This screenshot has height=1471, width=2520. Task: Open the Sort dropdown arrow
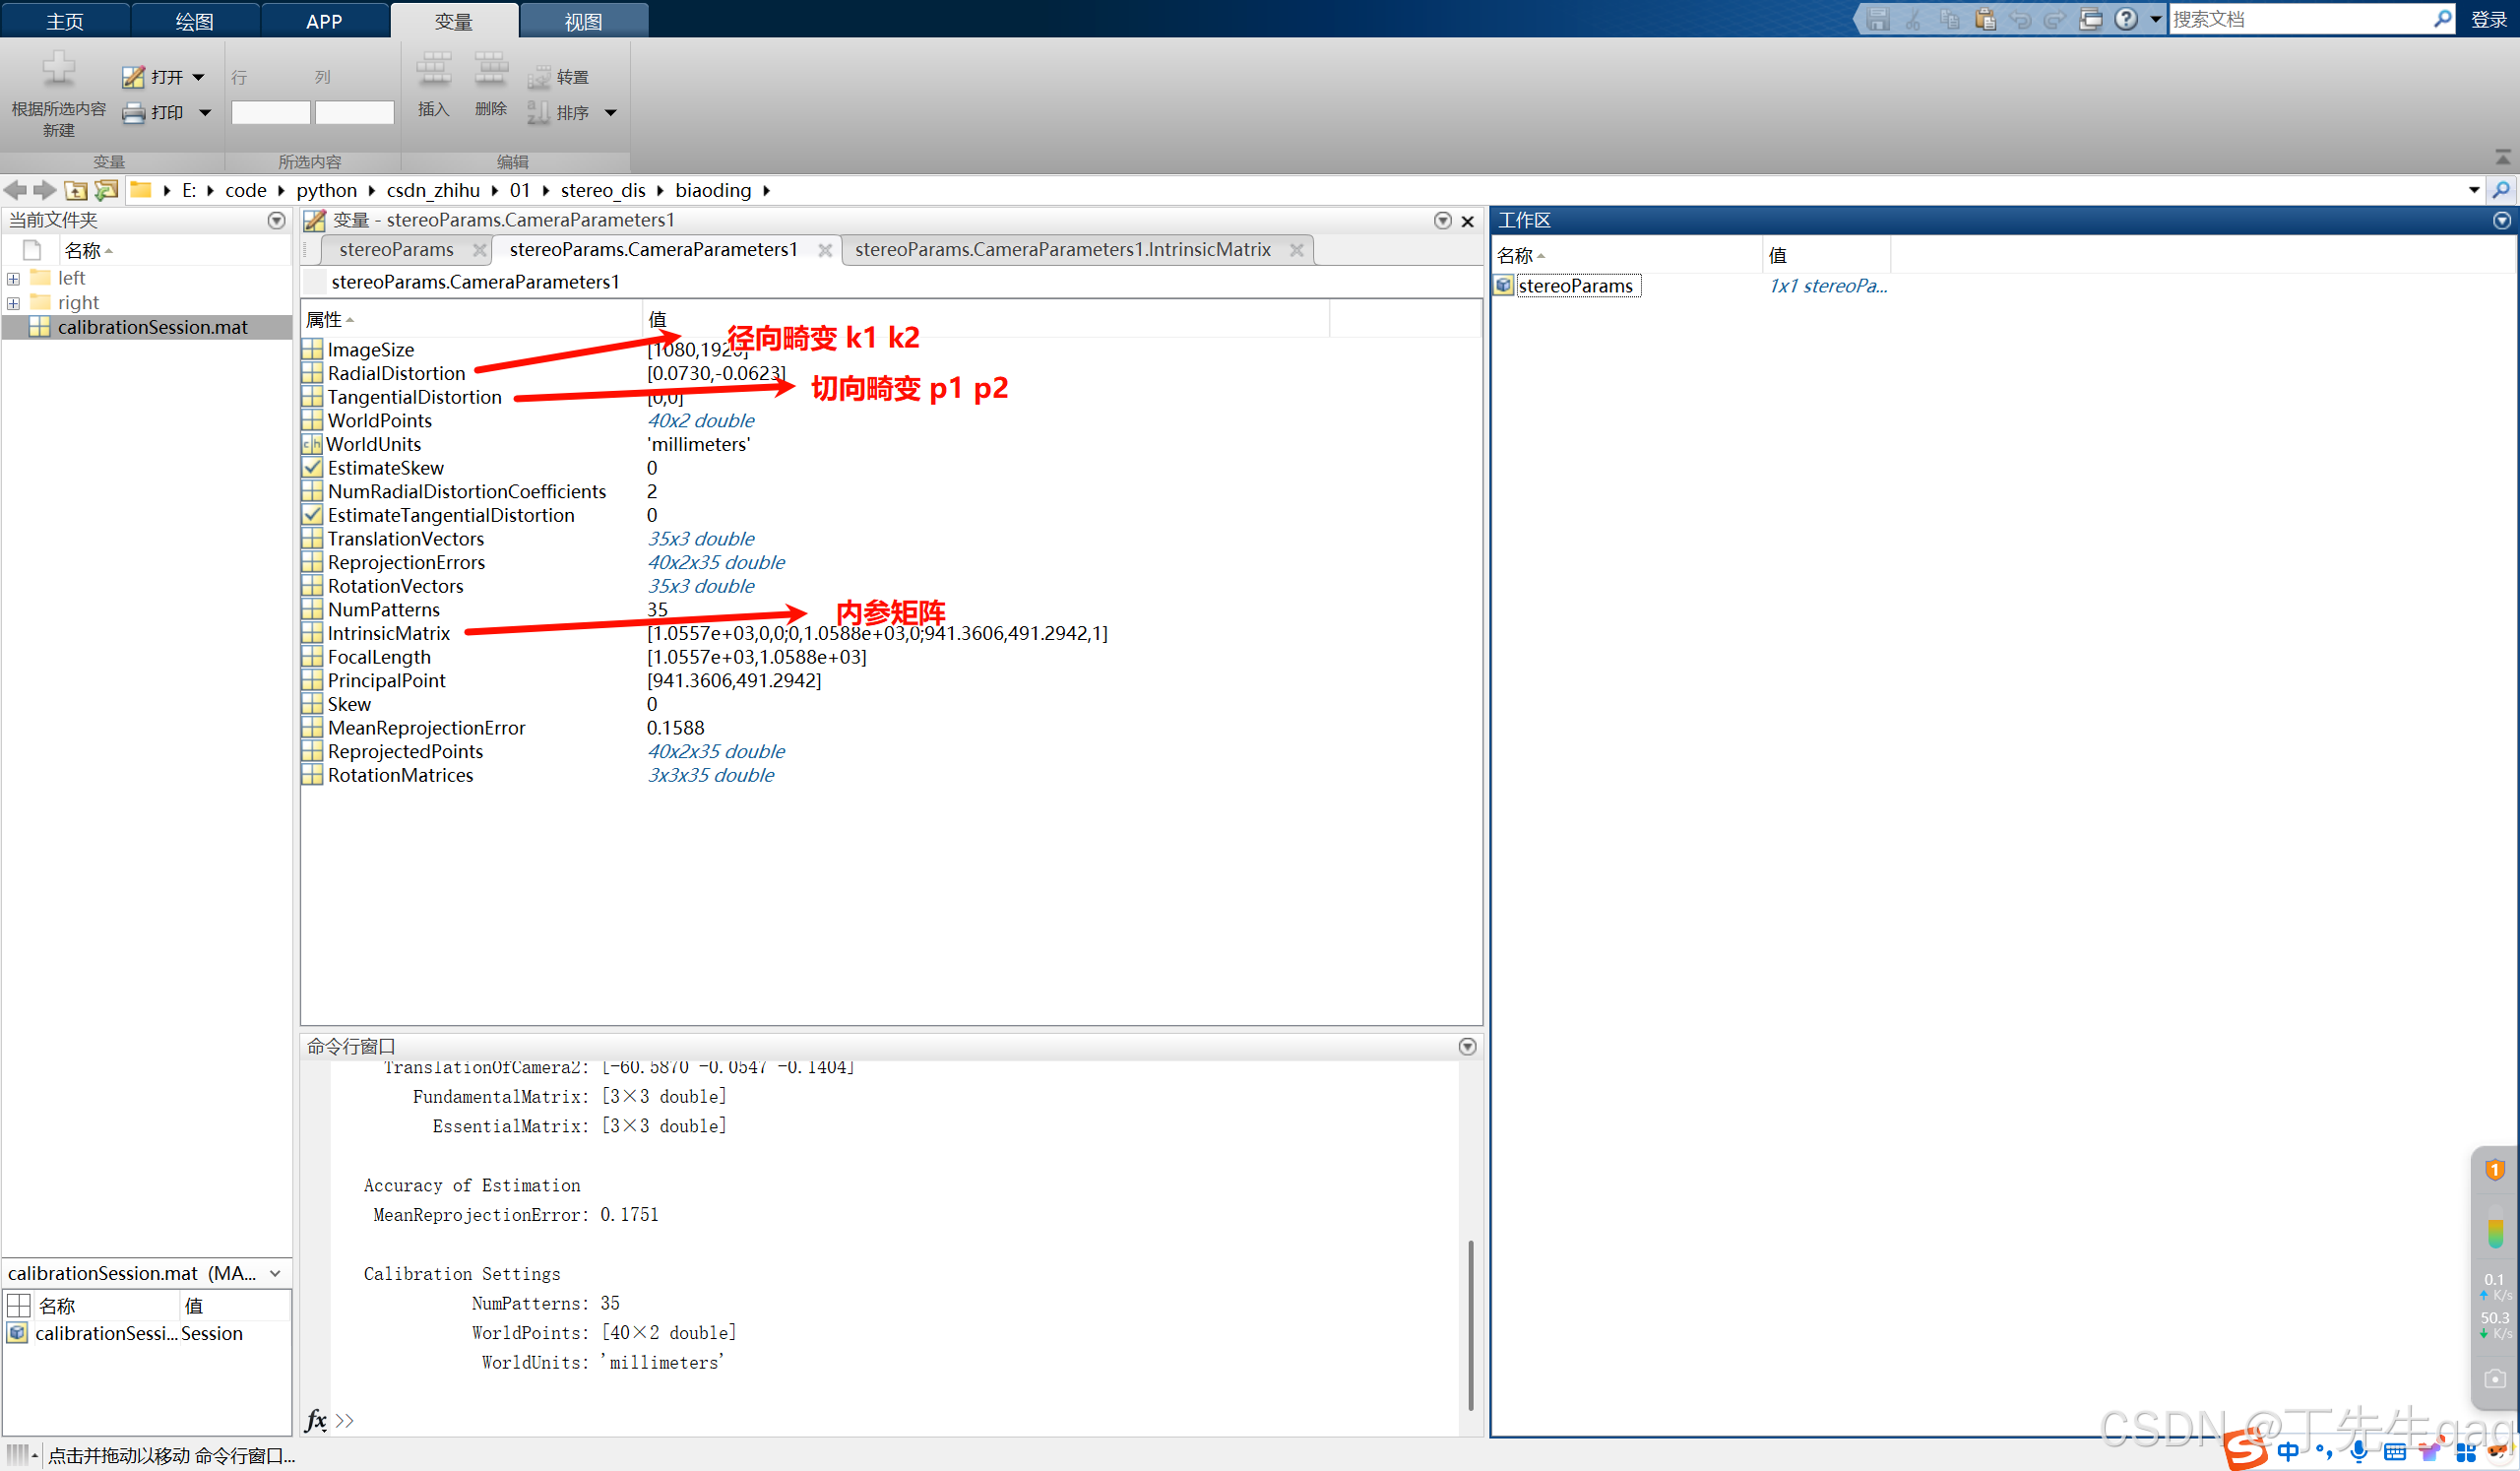pyautogui.click(x=610, y=113)
